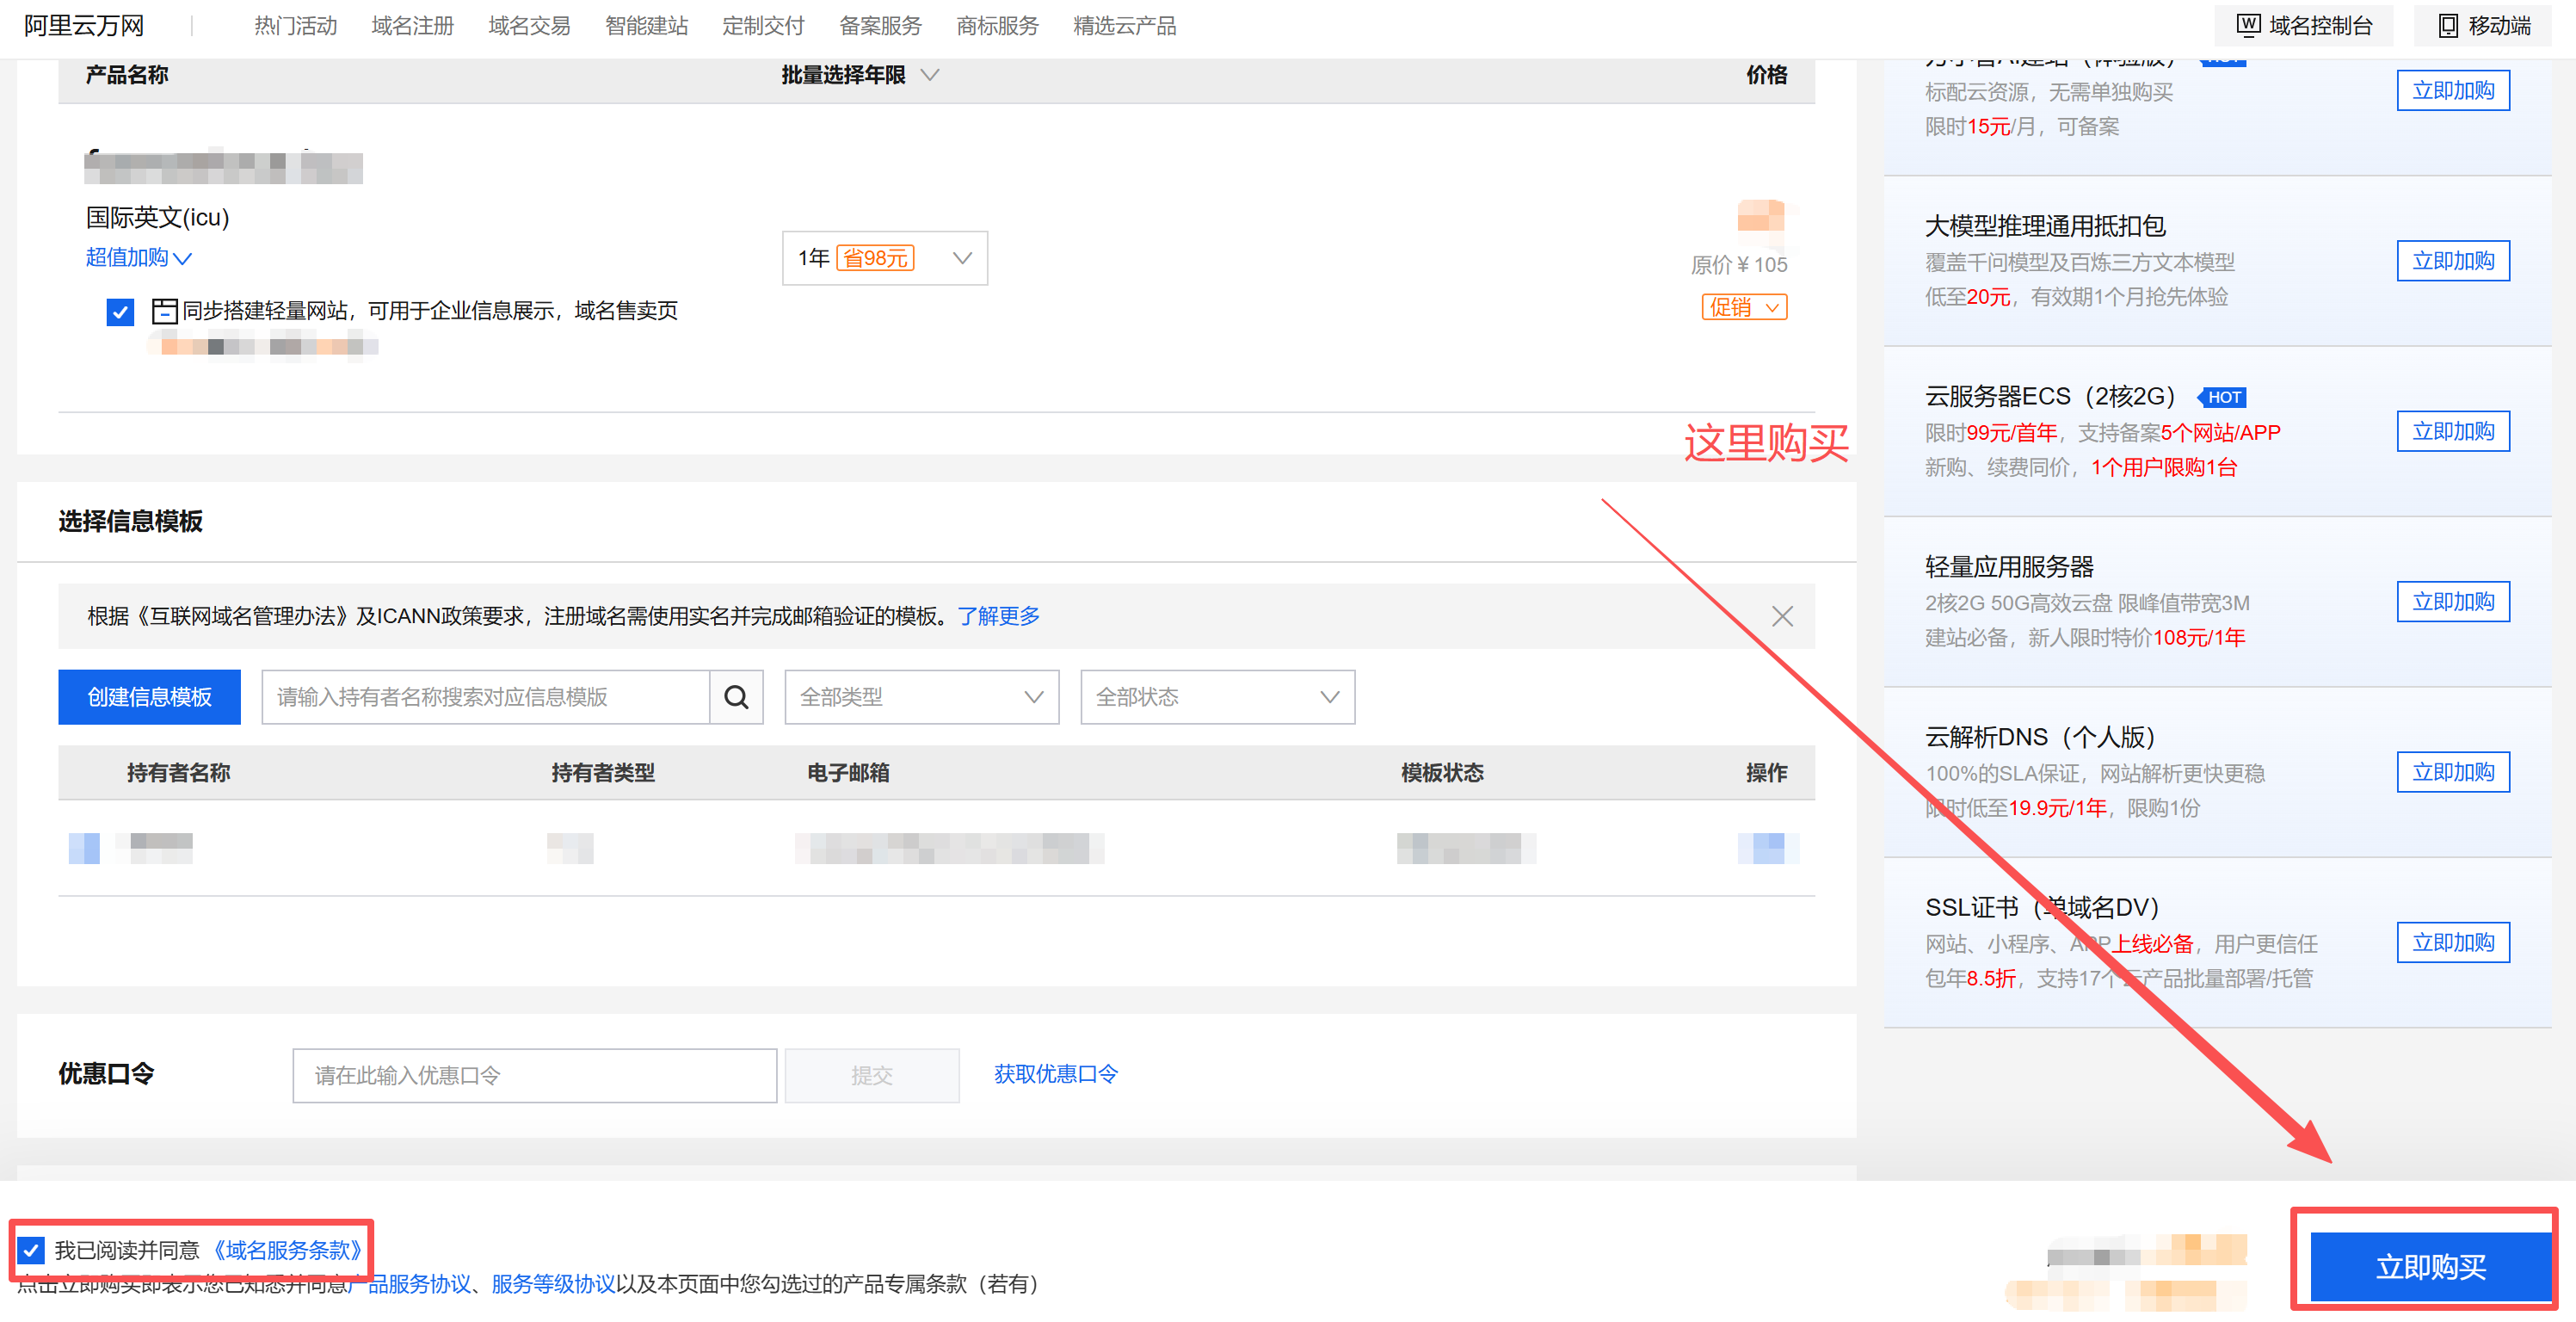Expand the 批量选择年限 dropdown
The height and width of the screenshot is (1322, 2576).
pos(860,75)
